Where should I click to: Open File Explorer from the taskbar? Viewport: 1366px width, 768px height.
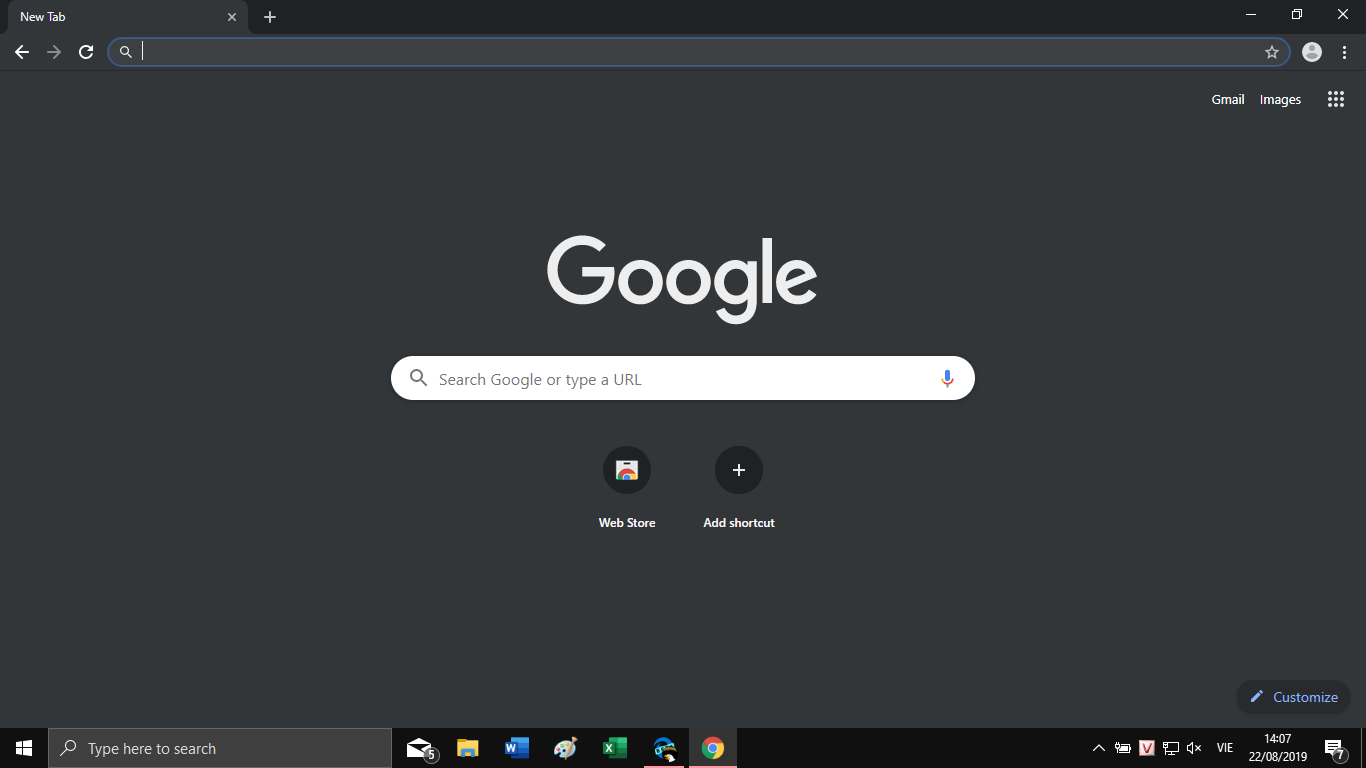[468, 748]
